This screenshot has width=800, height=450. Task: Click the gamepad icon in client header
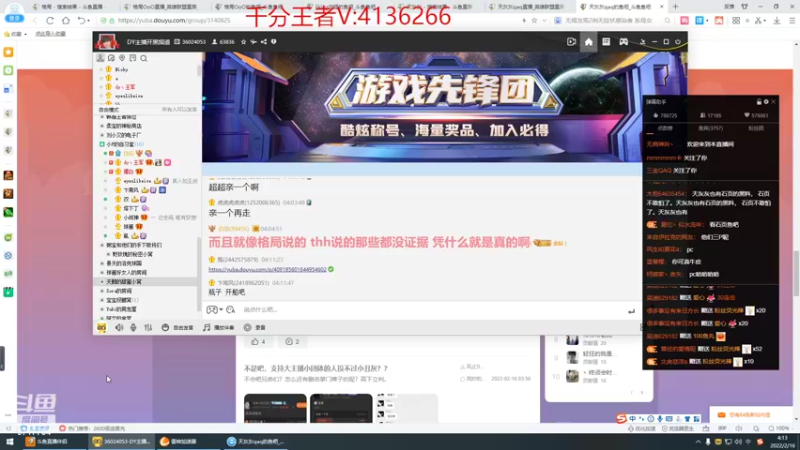(x=623, y=42)
